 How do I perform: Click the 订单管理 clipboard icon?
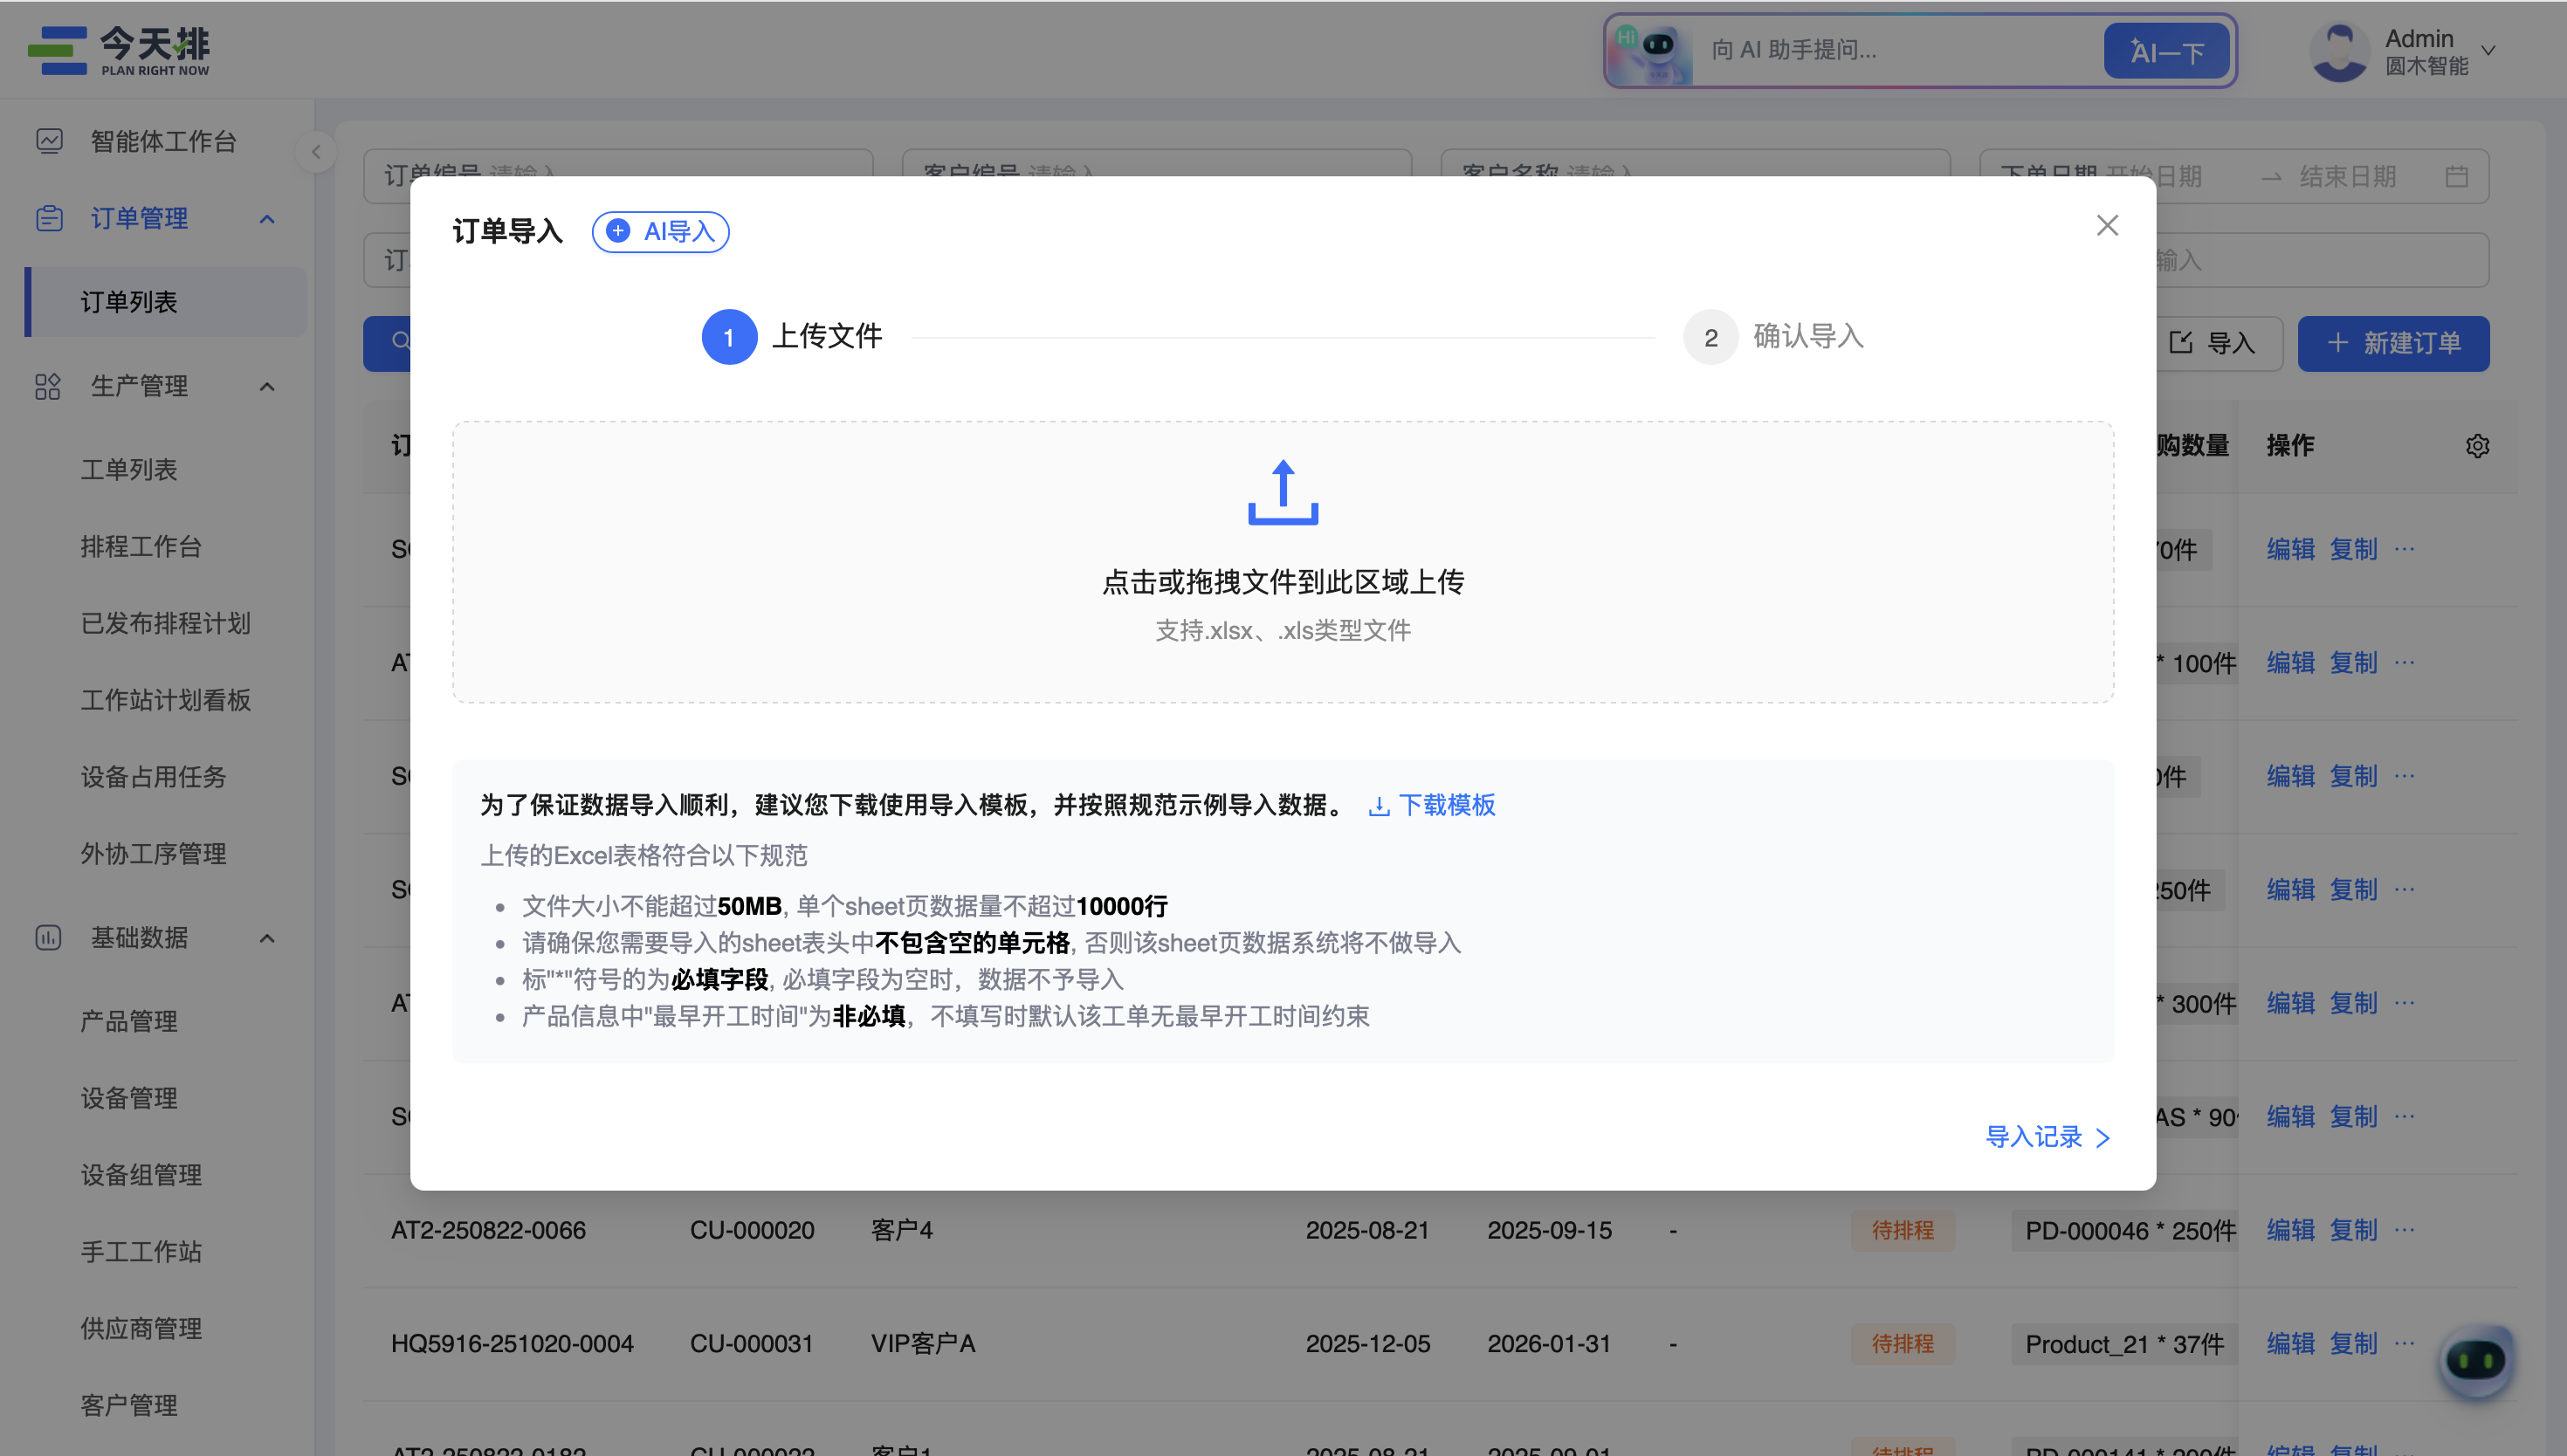coord(49,218)
